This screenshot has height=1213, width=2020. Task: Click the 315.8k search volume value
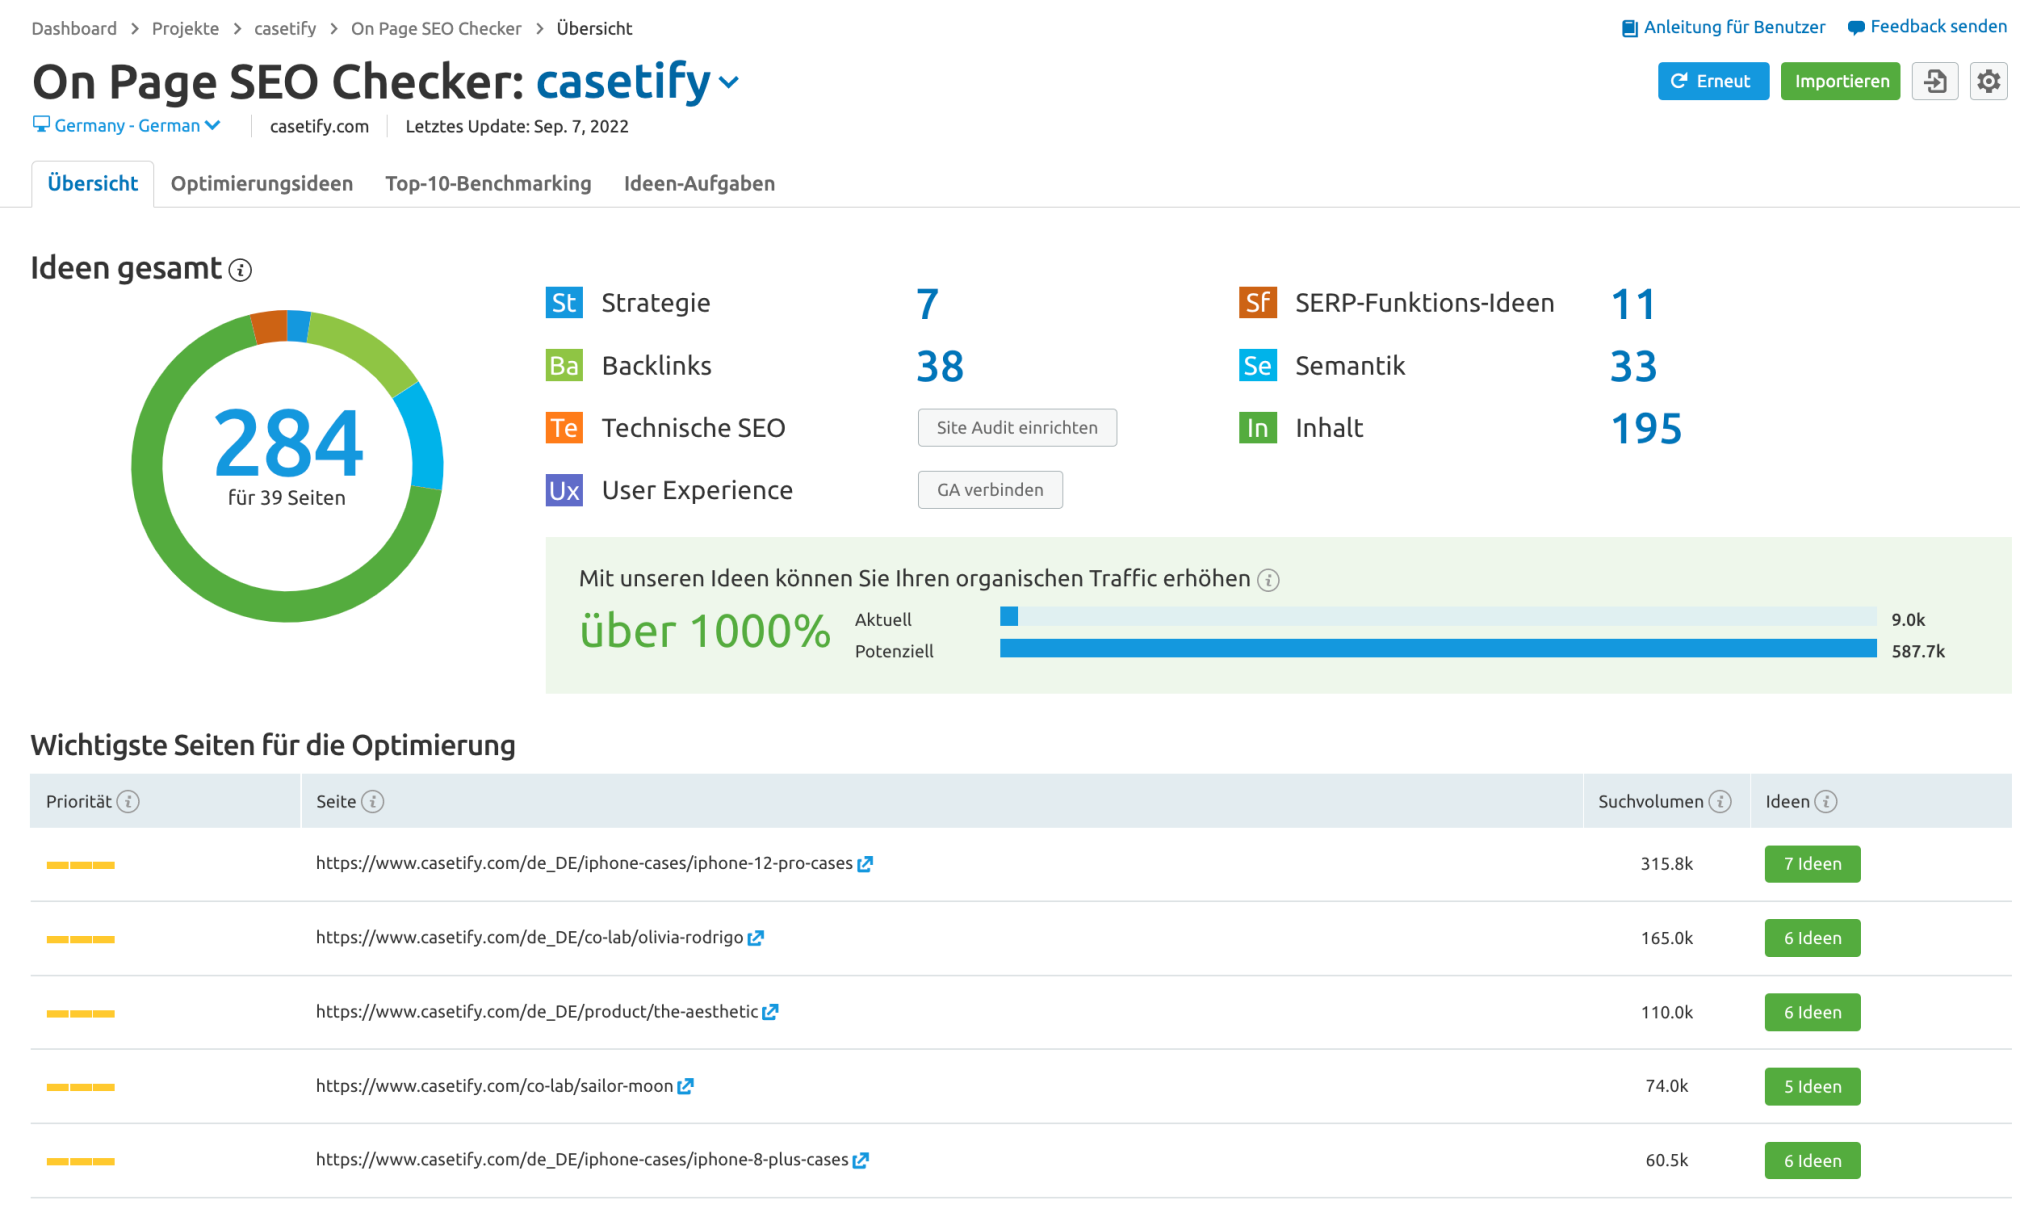point(1666,864)
